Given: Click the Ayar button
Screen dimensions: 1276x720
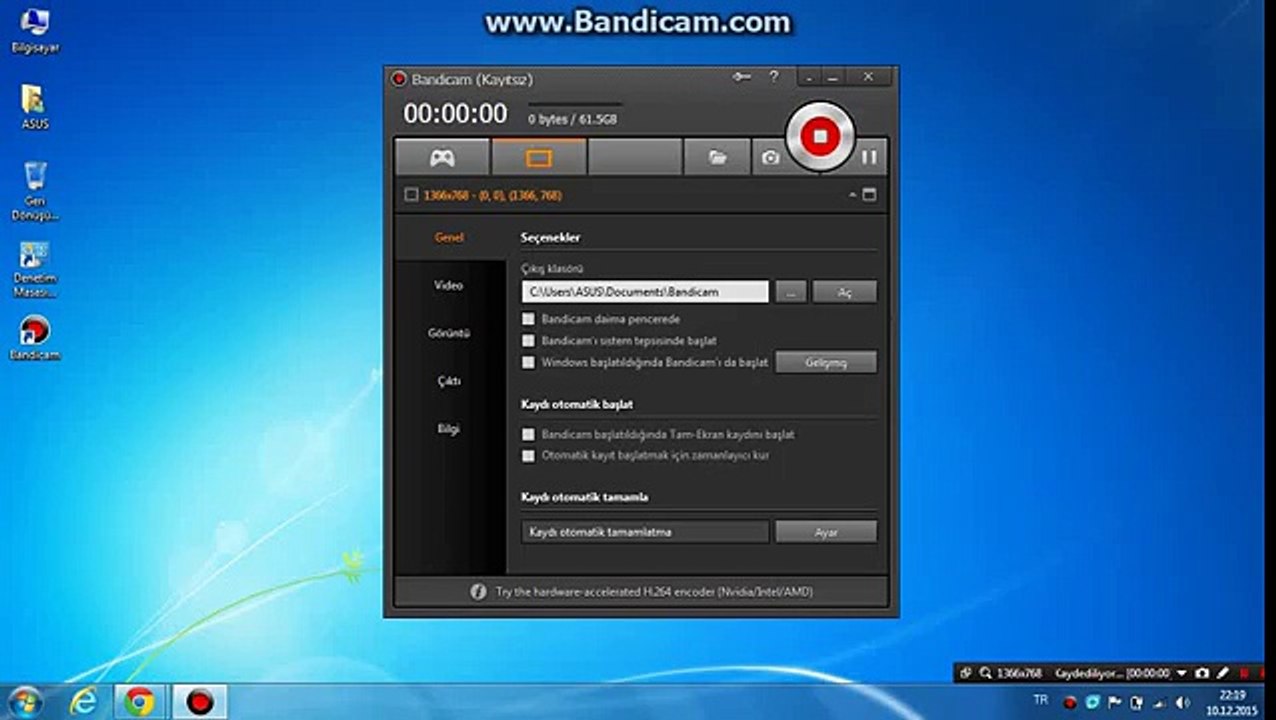Looking at the screenshot, I should [826, 532].
